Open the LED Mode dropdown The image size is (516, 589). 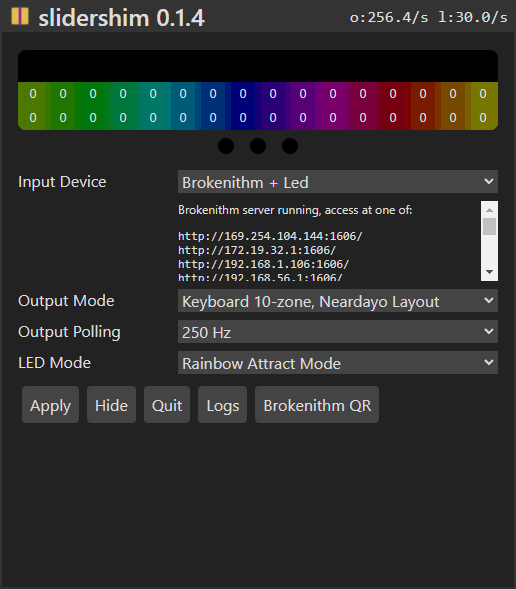pos(338,363)
